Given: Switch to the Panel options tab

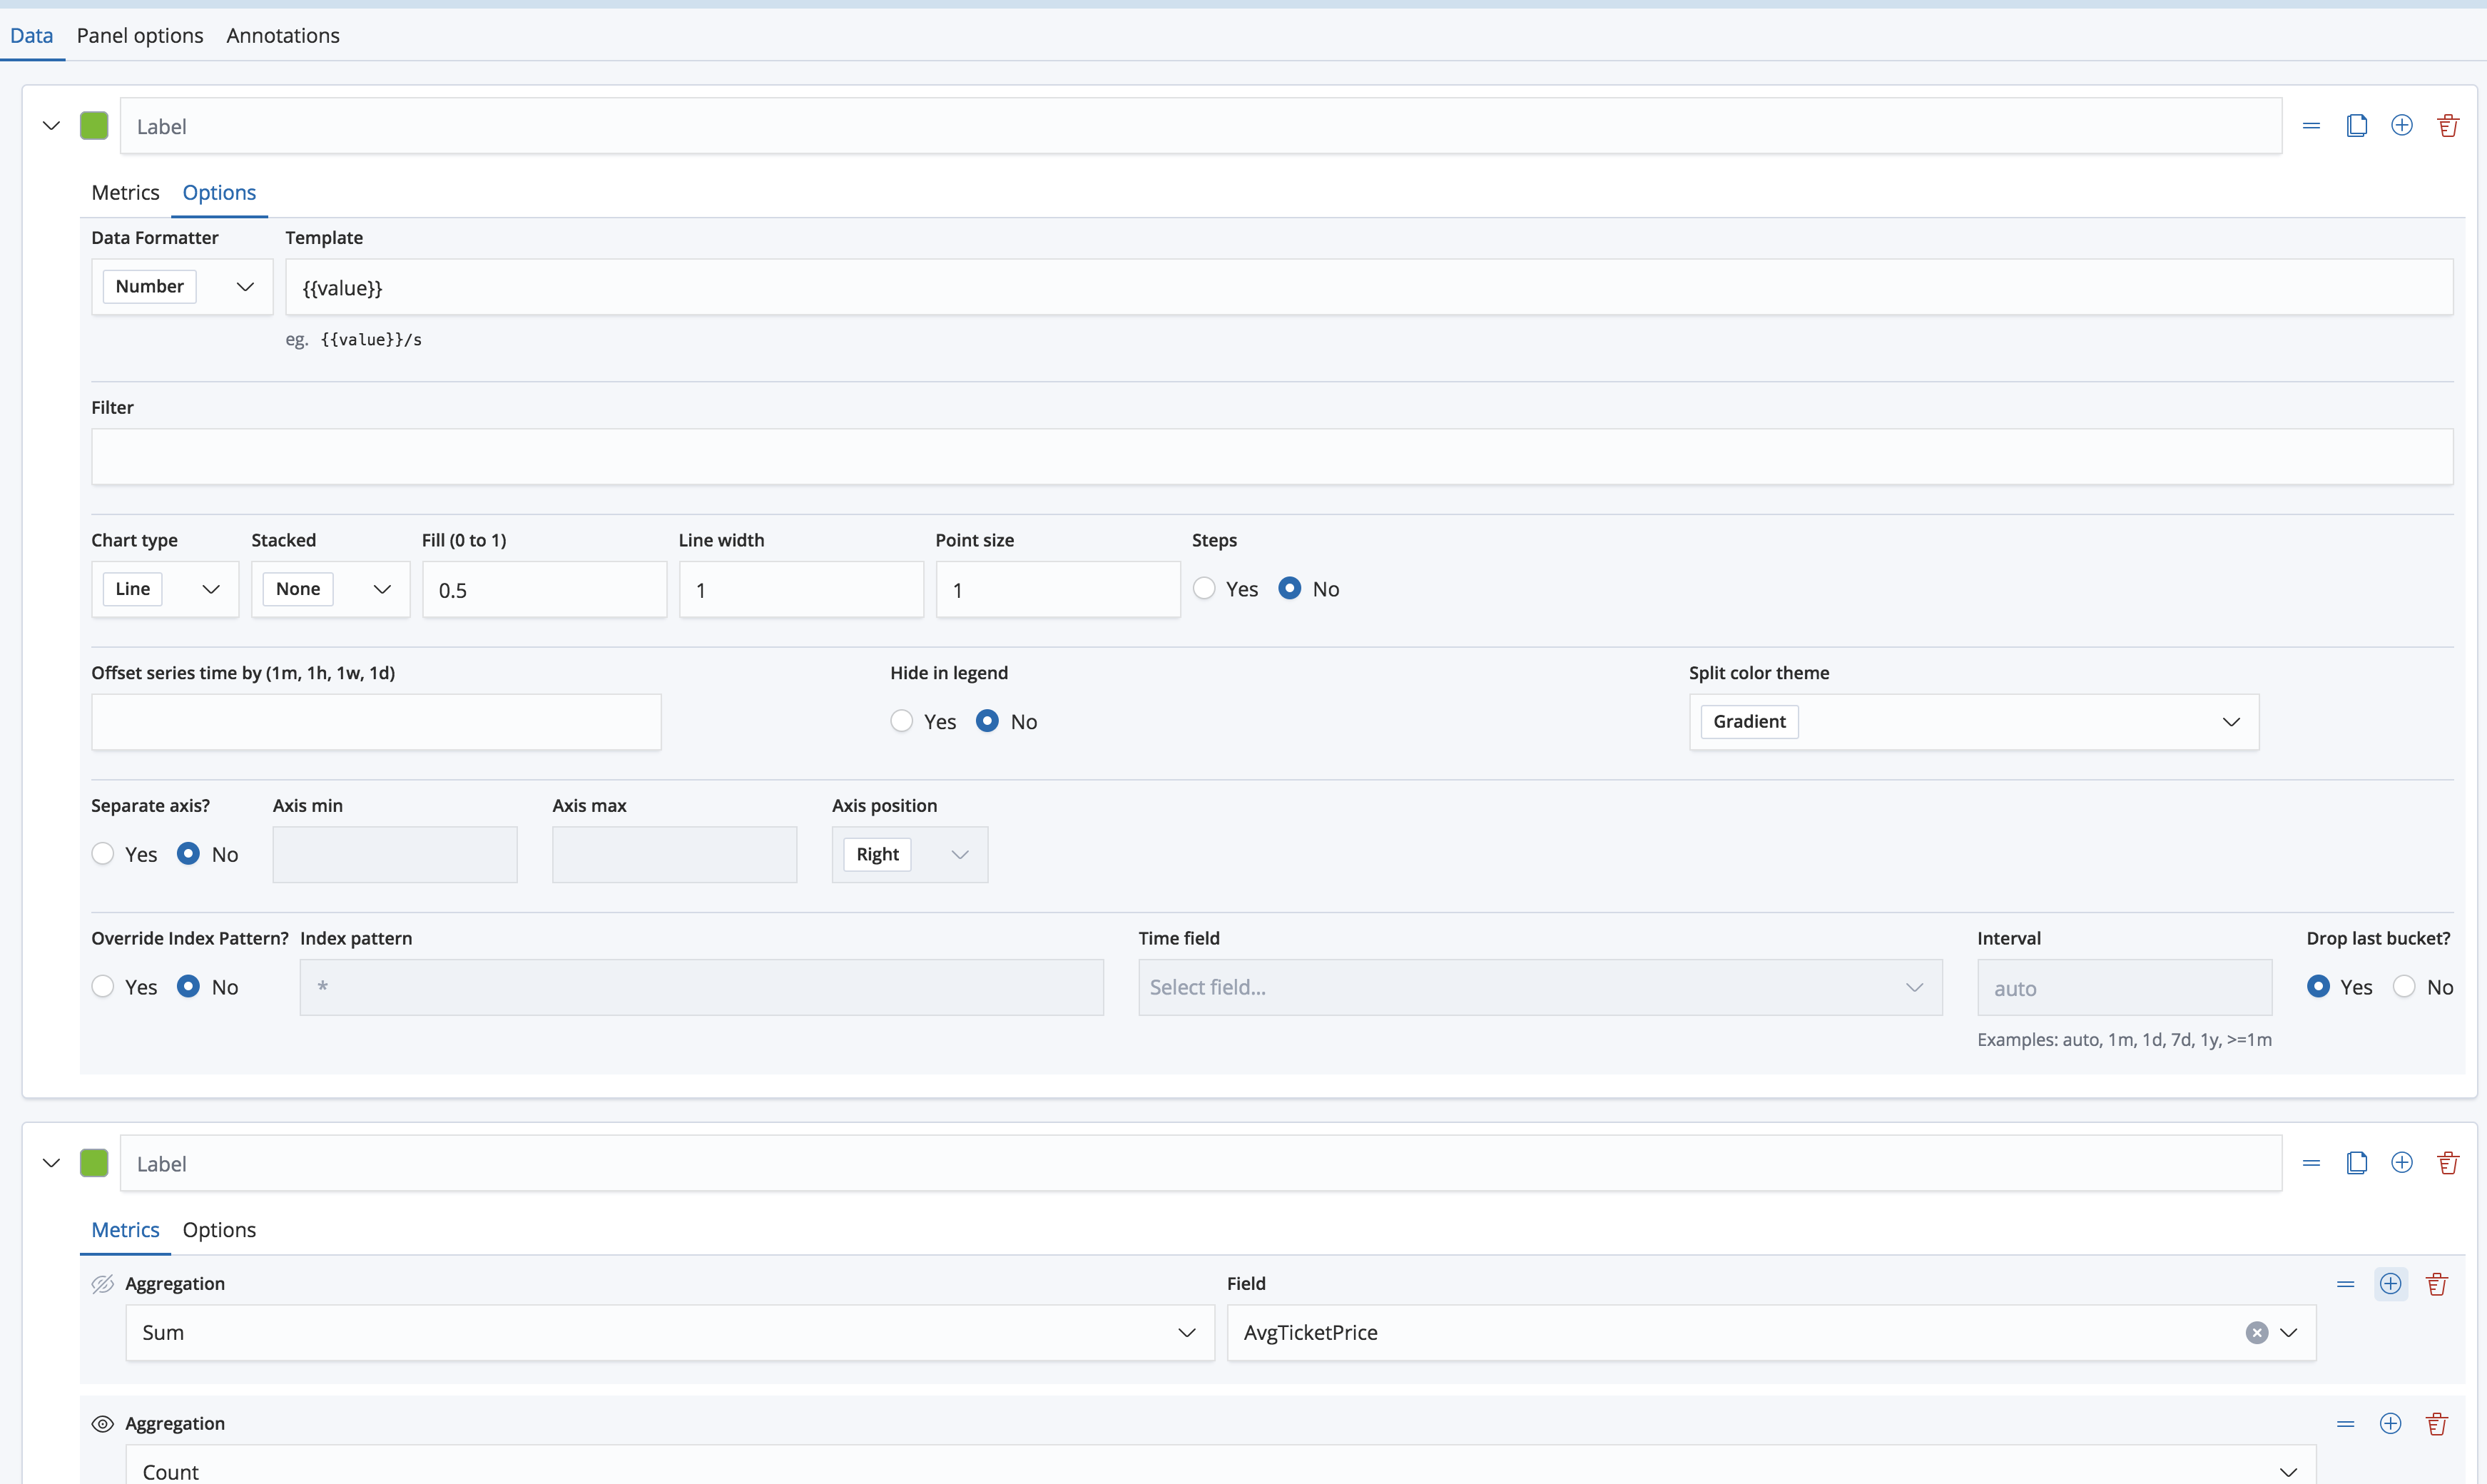Looking at the screenshot, I should click(x=139, y=35).
